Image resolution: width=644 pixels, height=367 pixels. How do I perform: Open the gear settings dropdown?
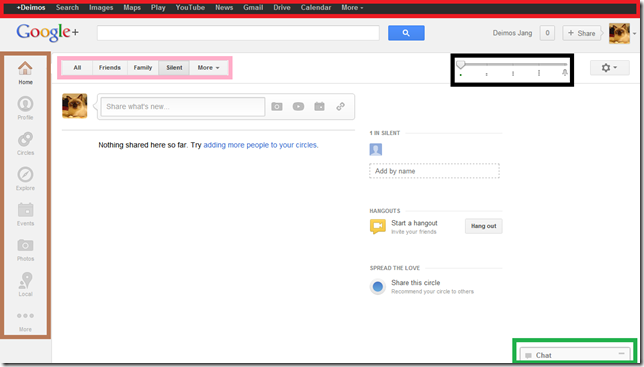coord(610,68)
